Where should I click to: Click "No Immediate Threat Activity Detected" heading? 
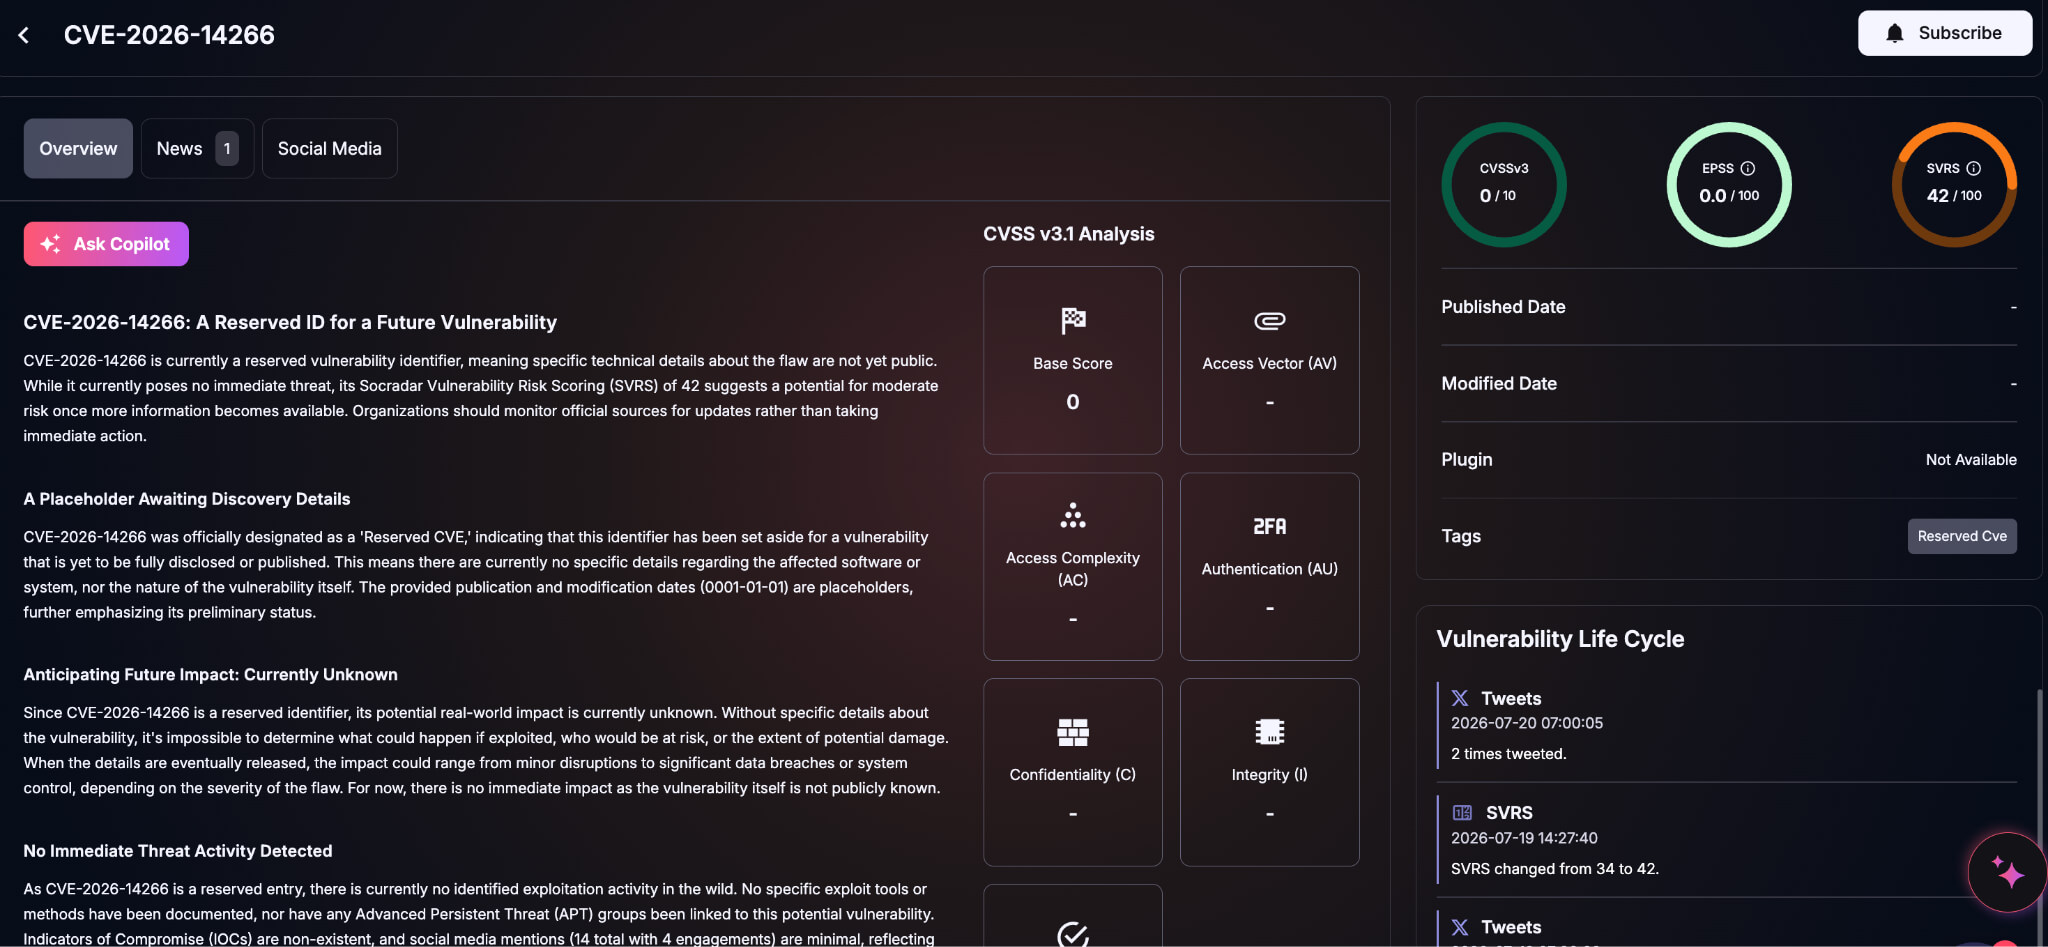(178, 851)
